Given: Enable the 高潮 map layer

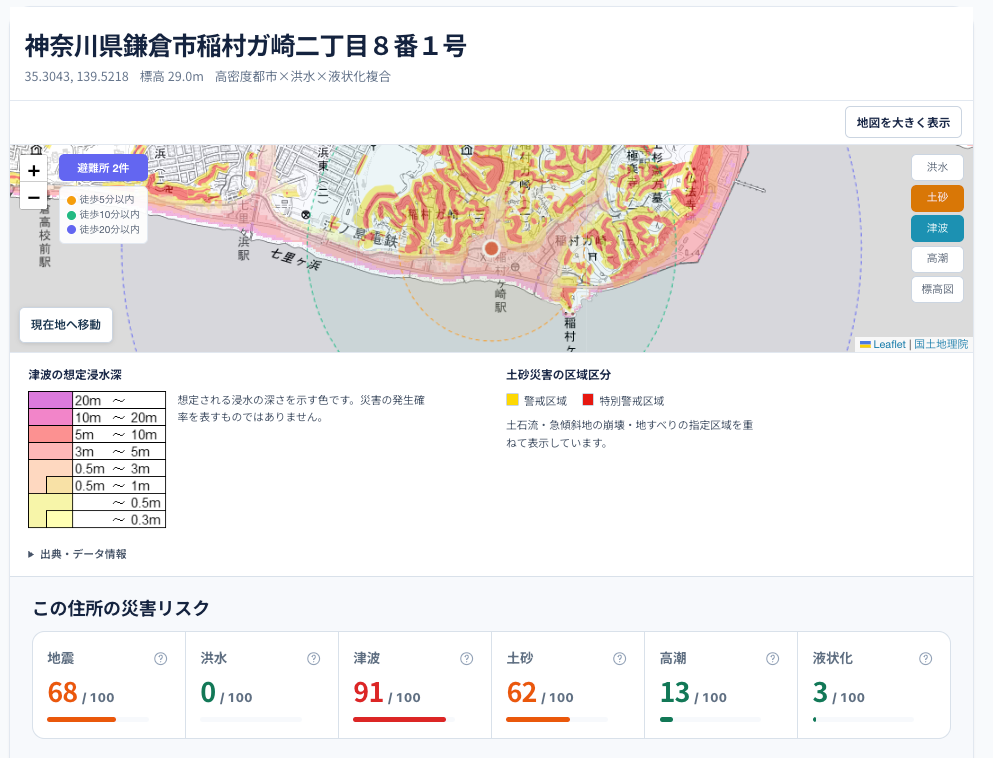Looking at the screenshot, I should [x=937, y=258].
